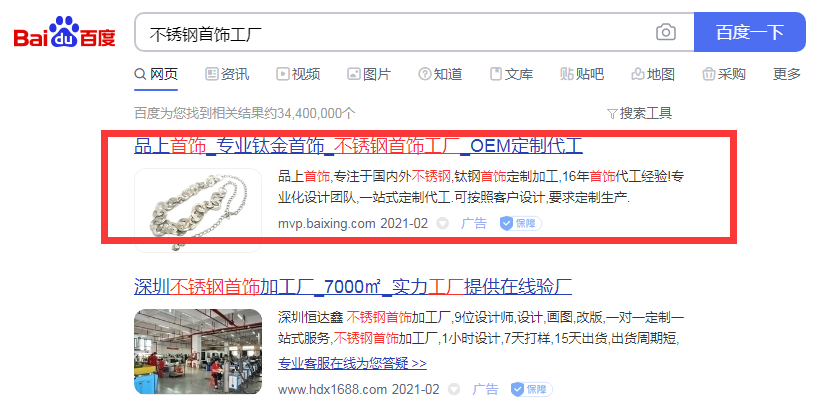
Task: Select the 视频 video tab
Action: click(x=298, y=74)
